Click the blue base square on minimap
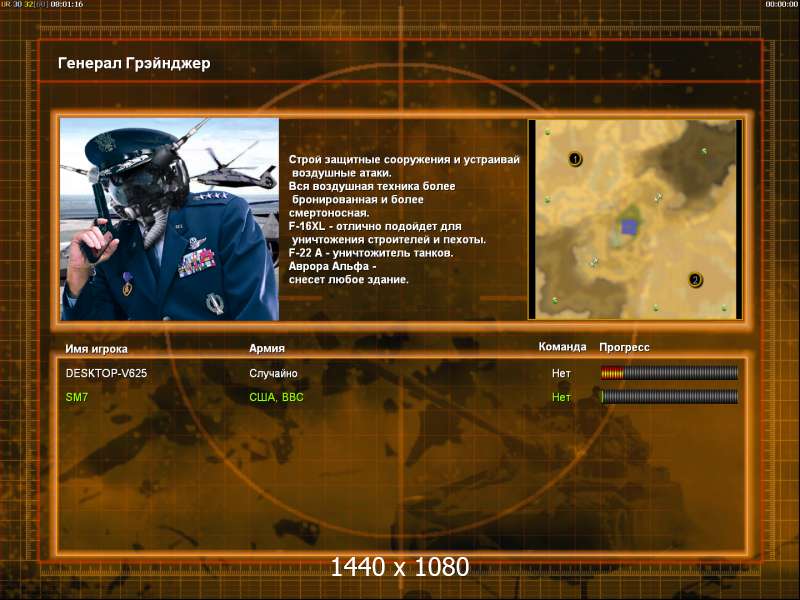Viewport: 800px width, 600px height. click(629, 227)
